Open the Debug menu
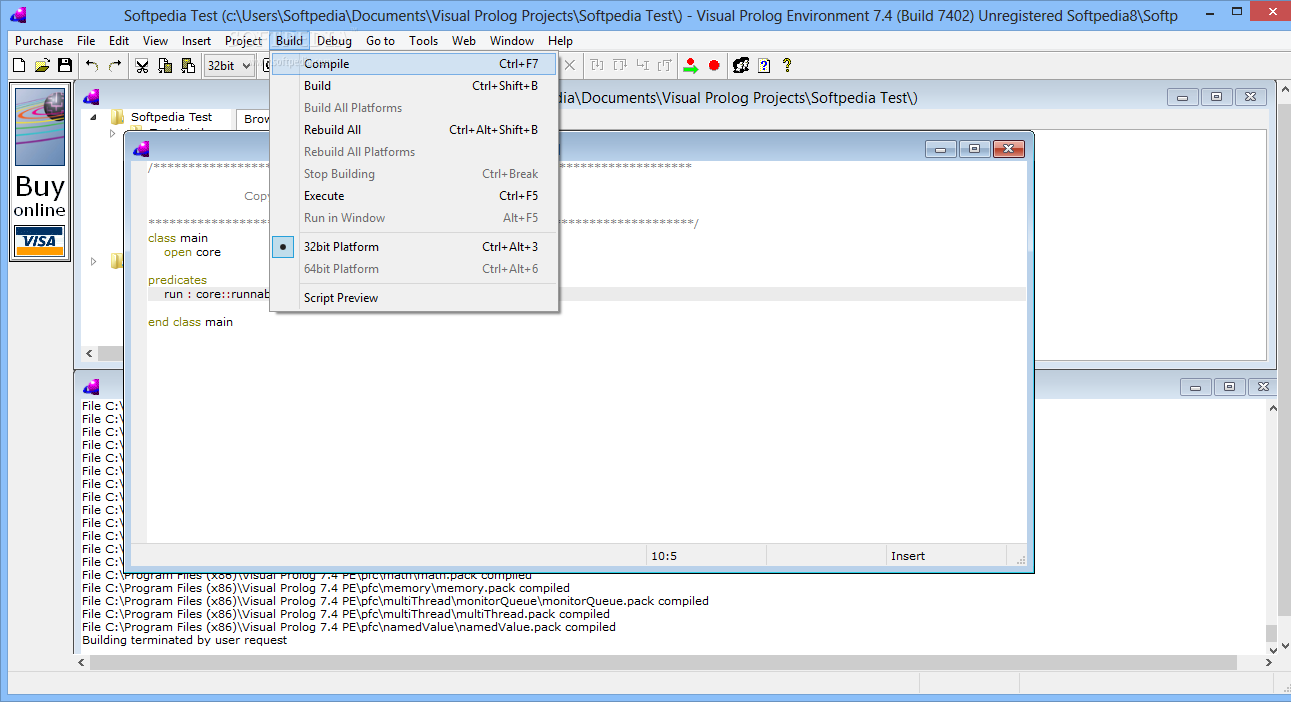 pos(334,41)
